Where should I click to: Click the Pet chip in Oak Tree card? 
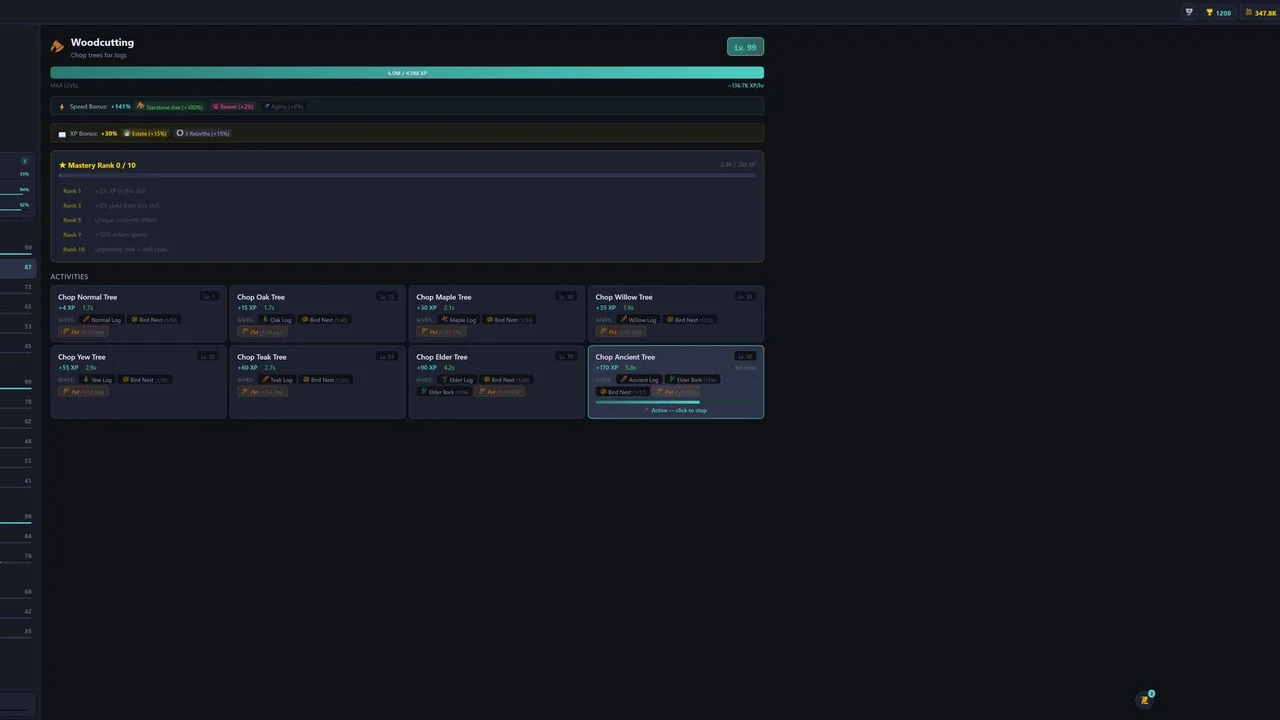tap(262, 332)
